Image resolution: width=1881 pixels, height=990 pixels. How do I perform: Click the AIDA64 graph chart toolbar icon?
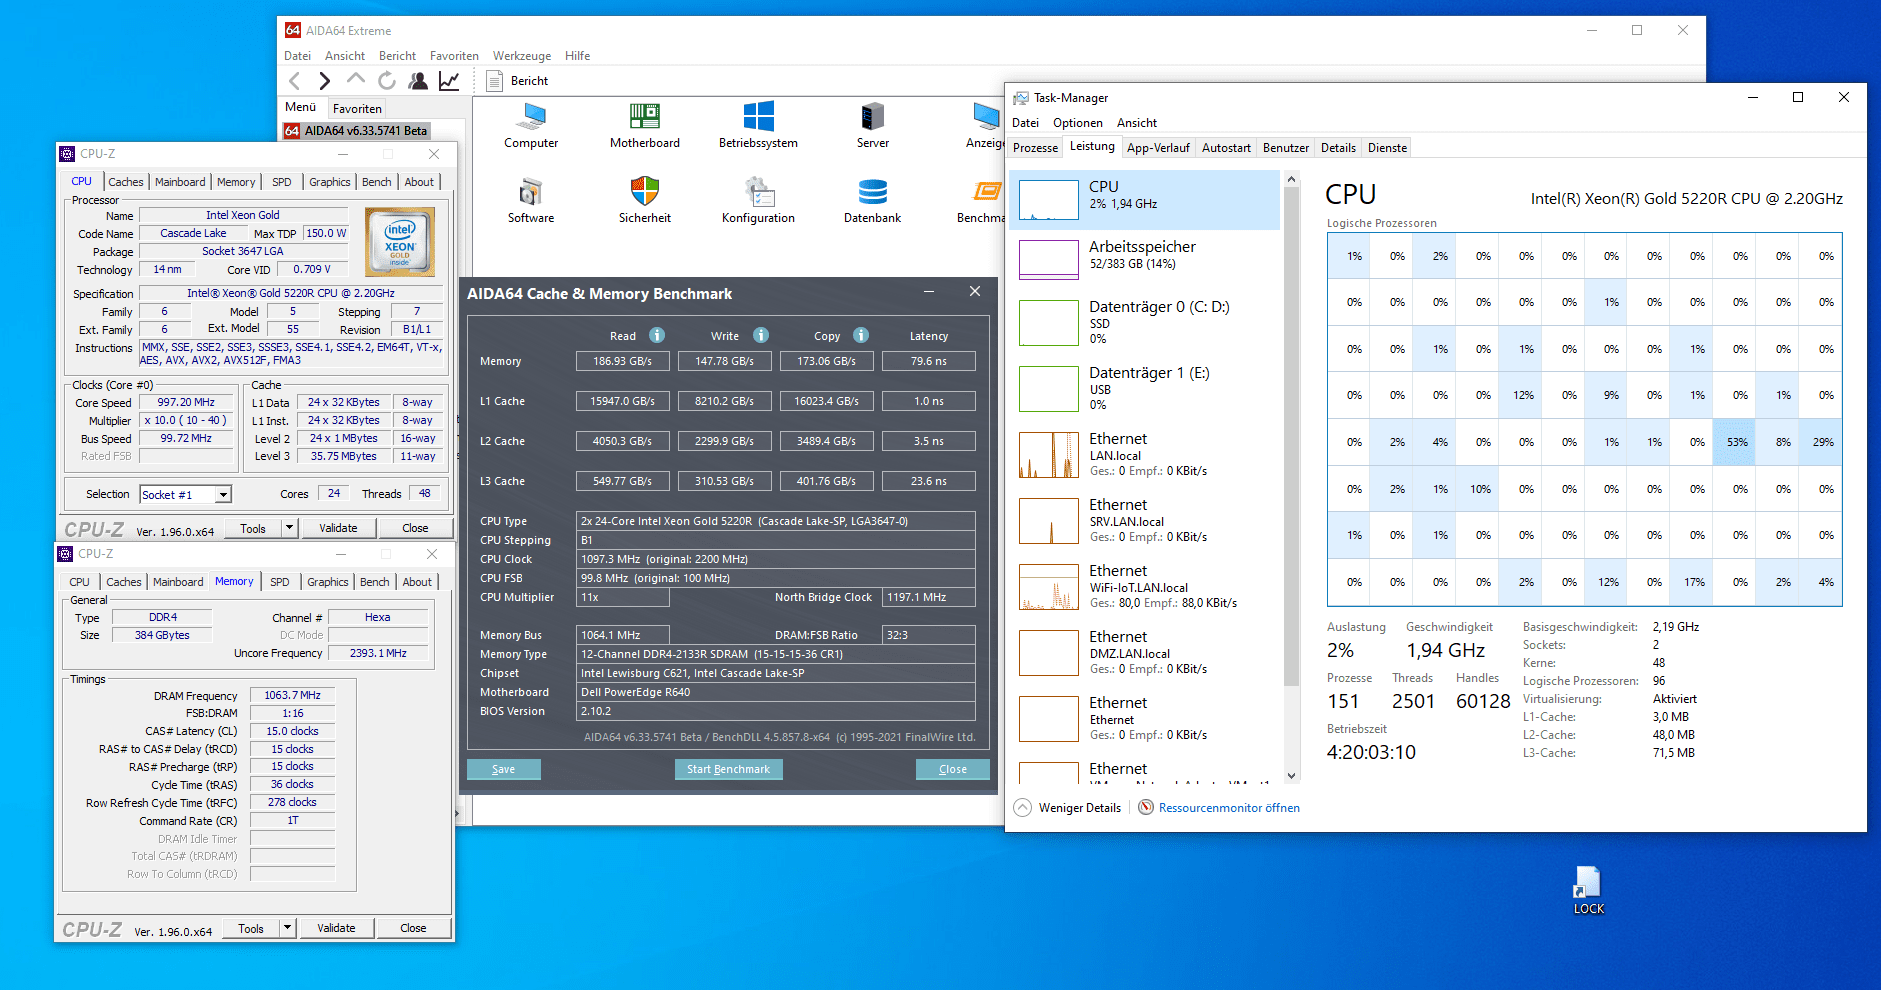point(449,81)
